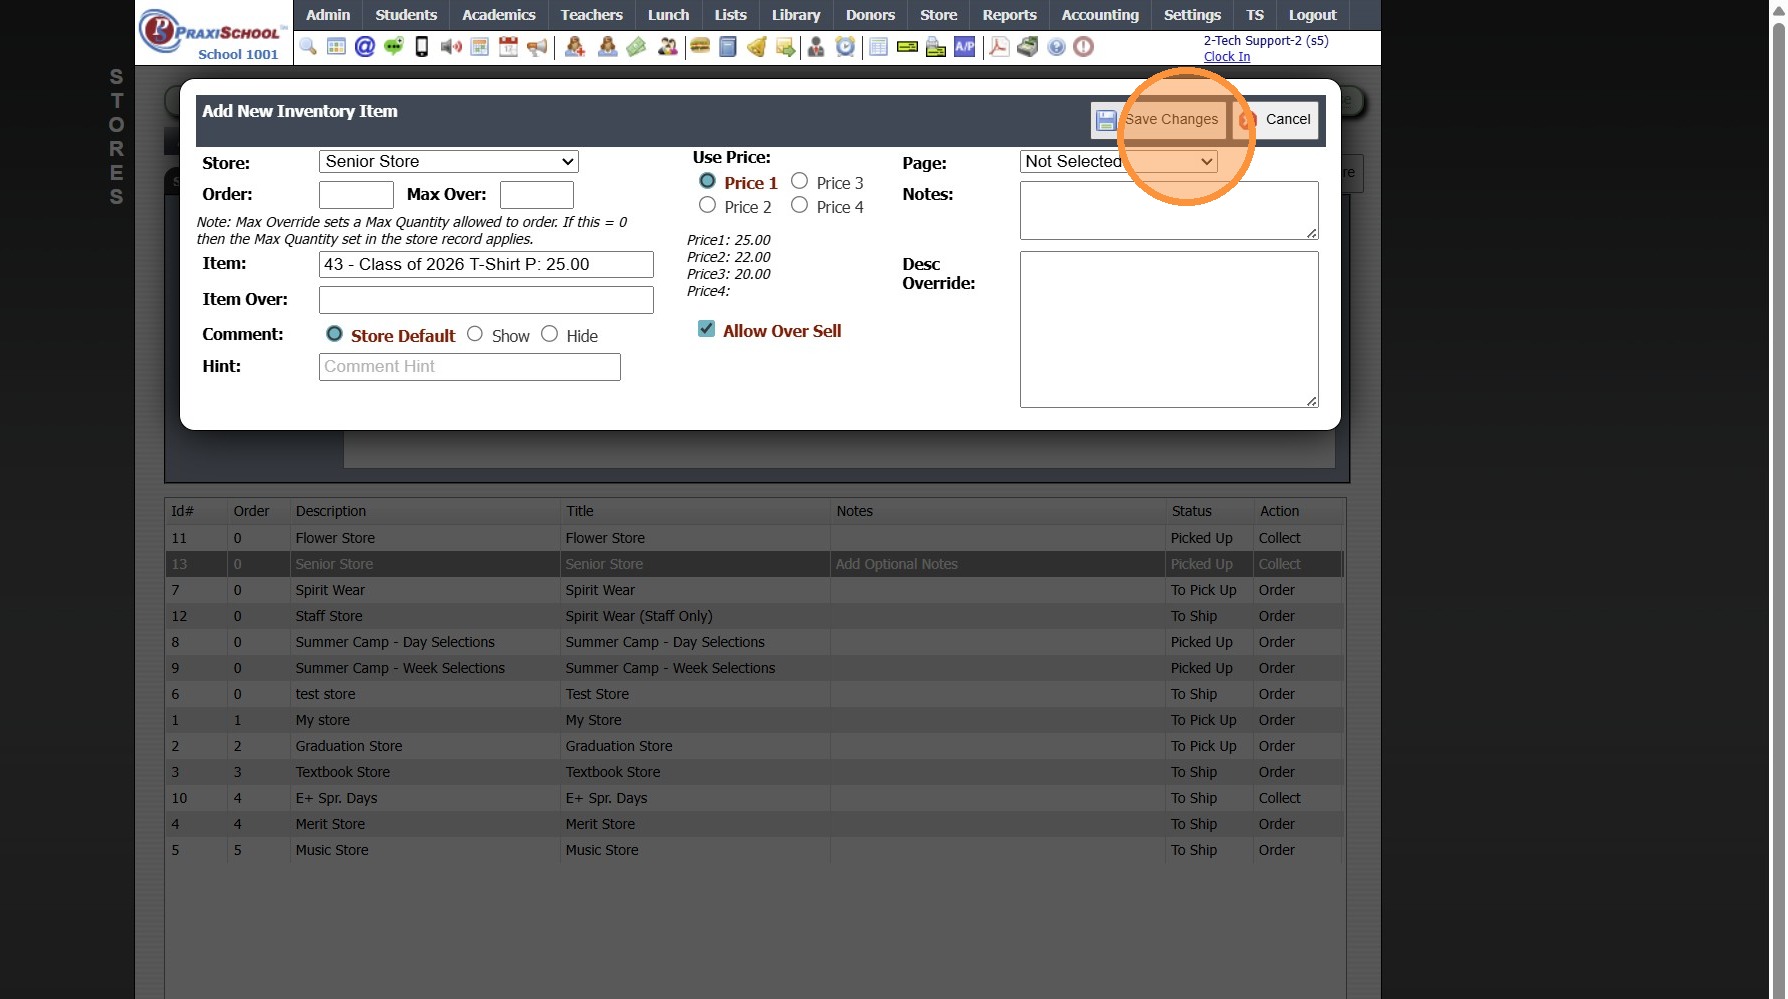The height and width of the screenshot is (999, 1788).
Task: Click the red power logout icon
Action: click(x=1083, y=47)
